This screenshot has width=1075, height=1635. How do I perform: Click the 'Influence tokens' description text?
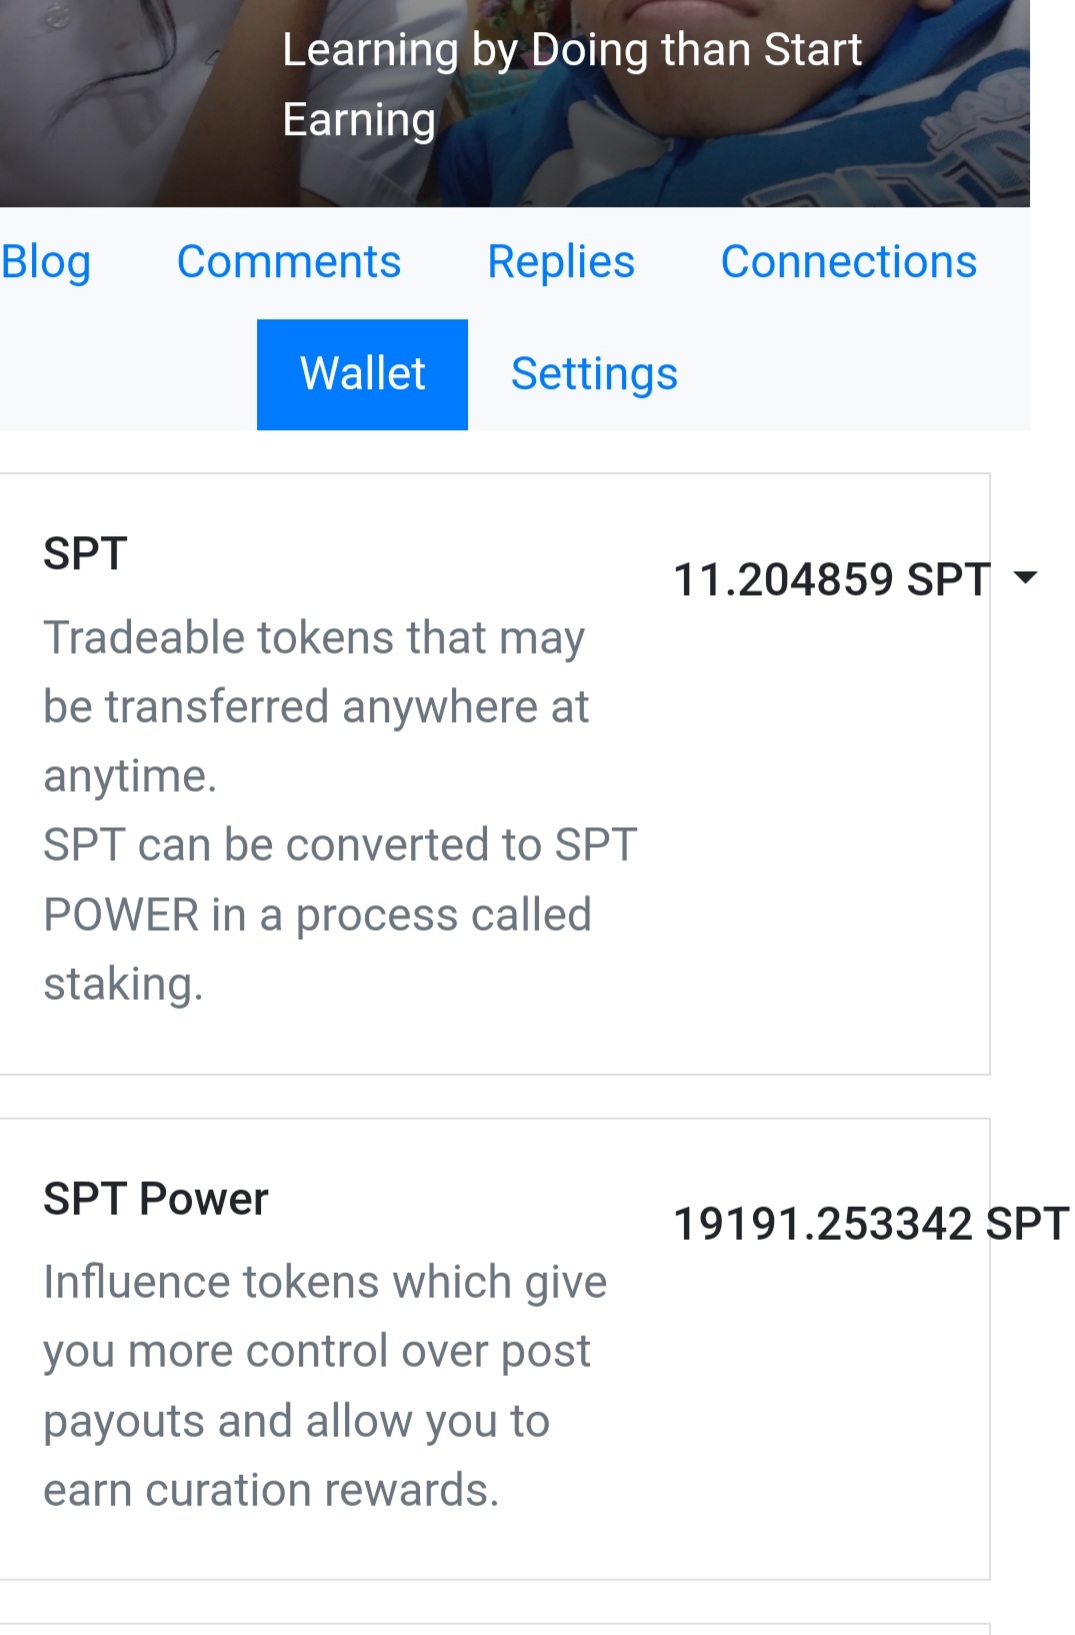click(325, 1282)
